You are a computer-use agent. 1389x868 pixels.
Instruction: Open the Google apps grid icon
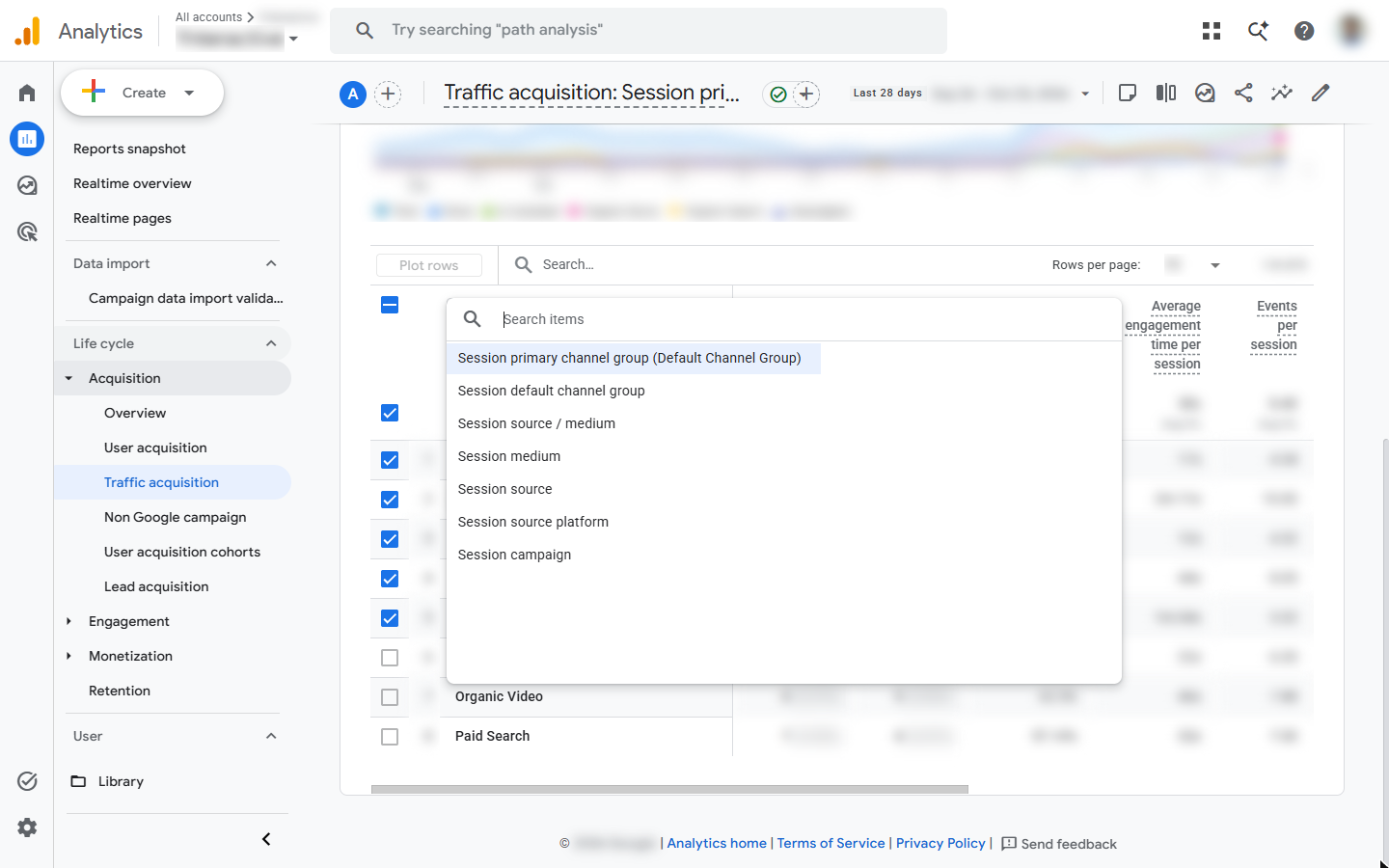click(1212, 31)
